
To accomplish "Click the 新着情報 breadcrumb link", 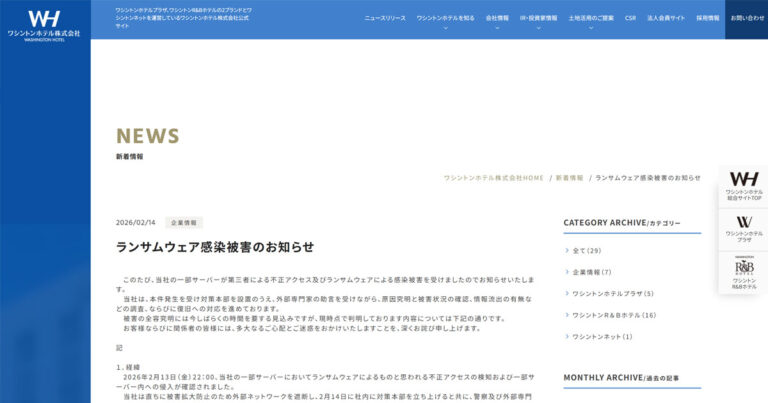I will pos(569,177).
